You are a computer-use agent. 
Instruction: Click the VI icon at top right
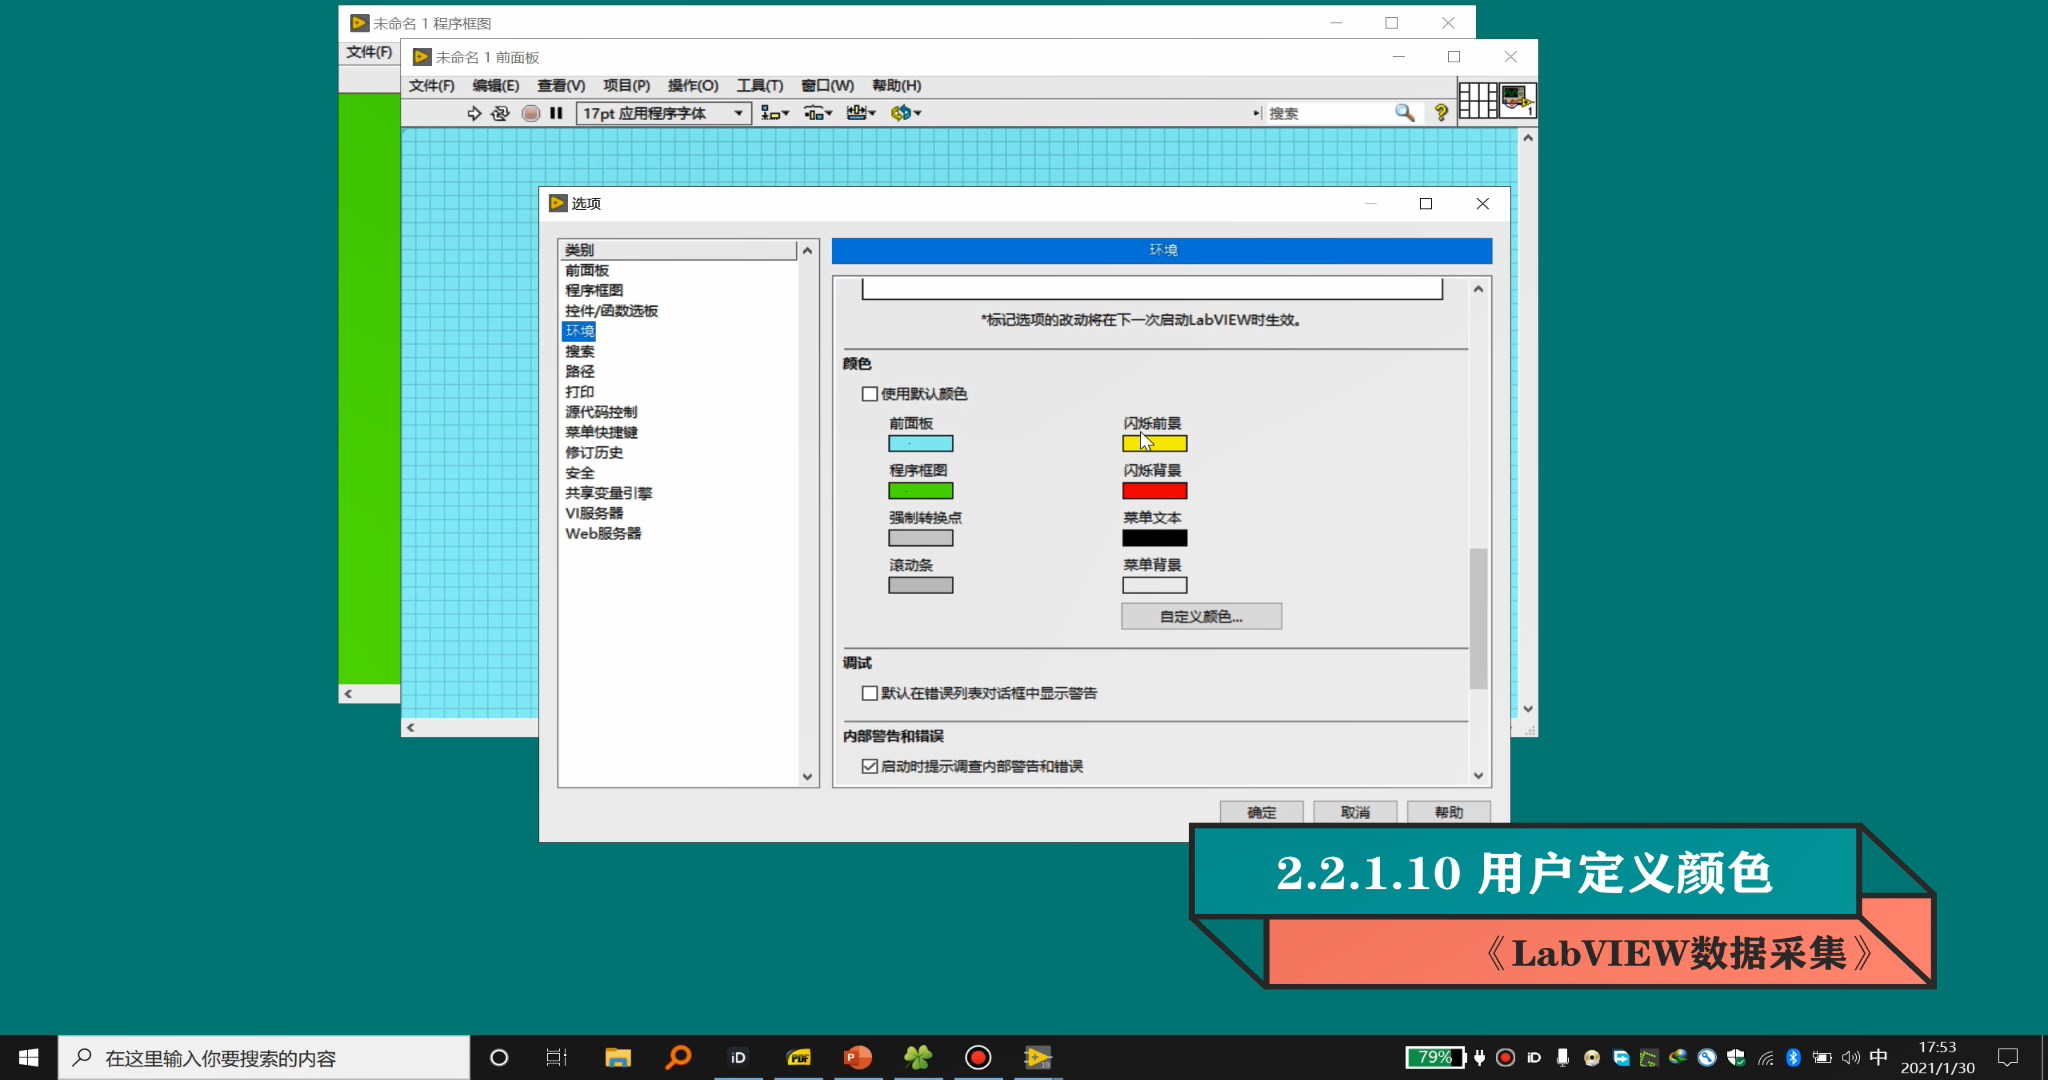tap(1517, 100)
